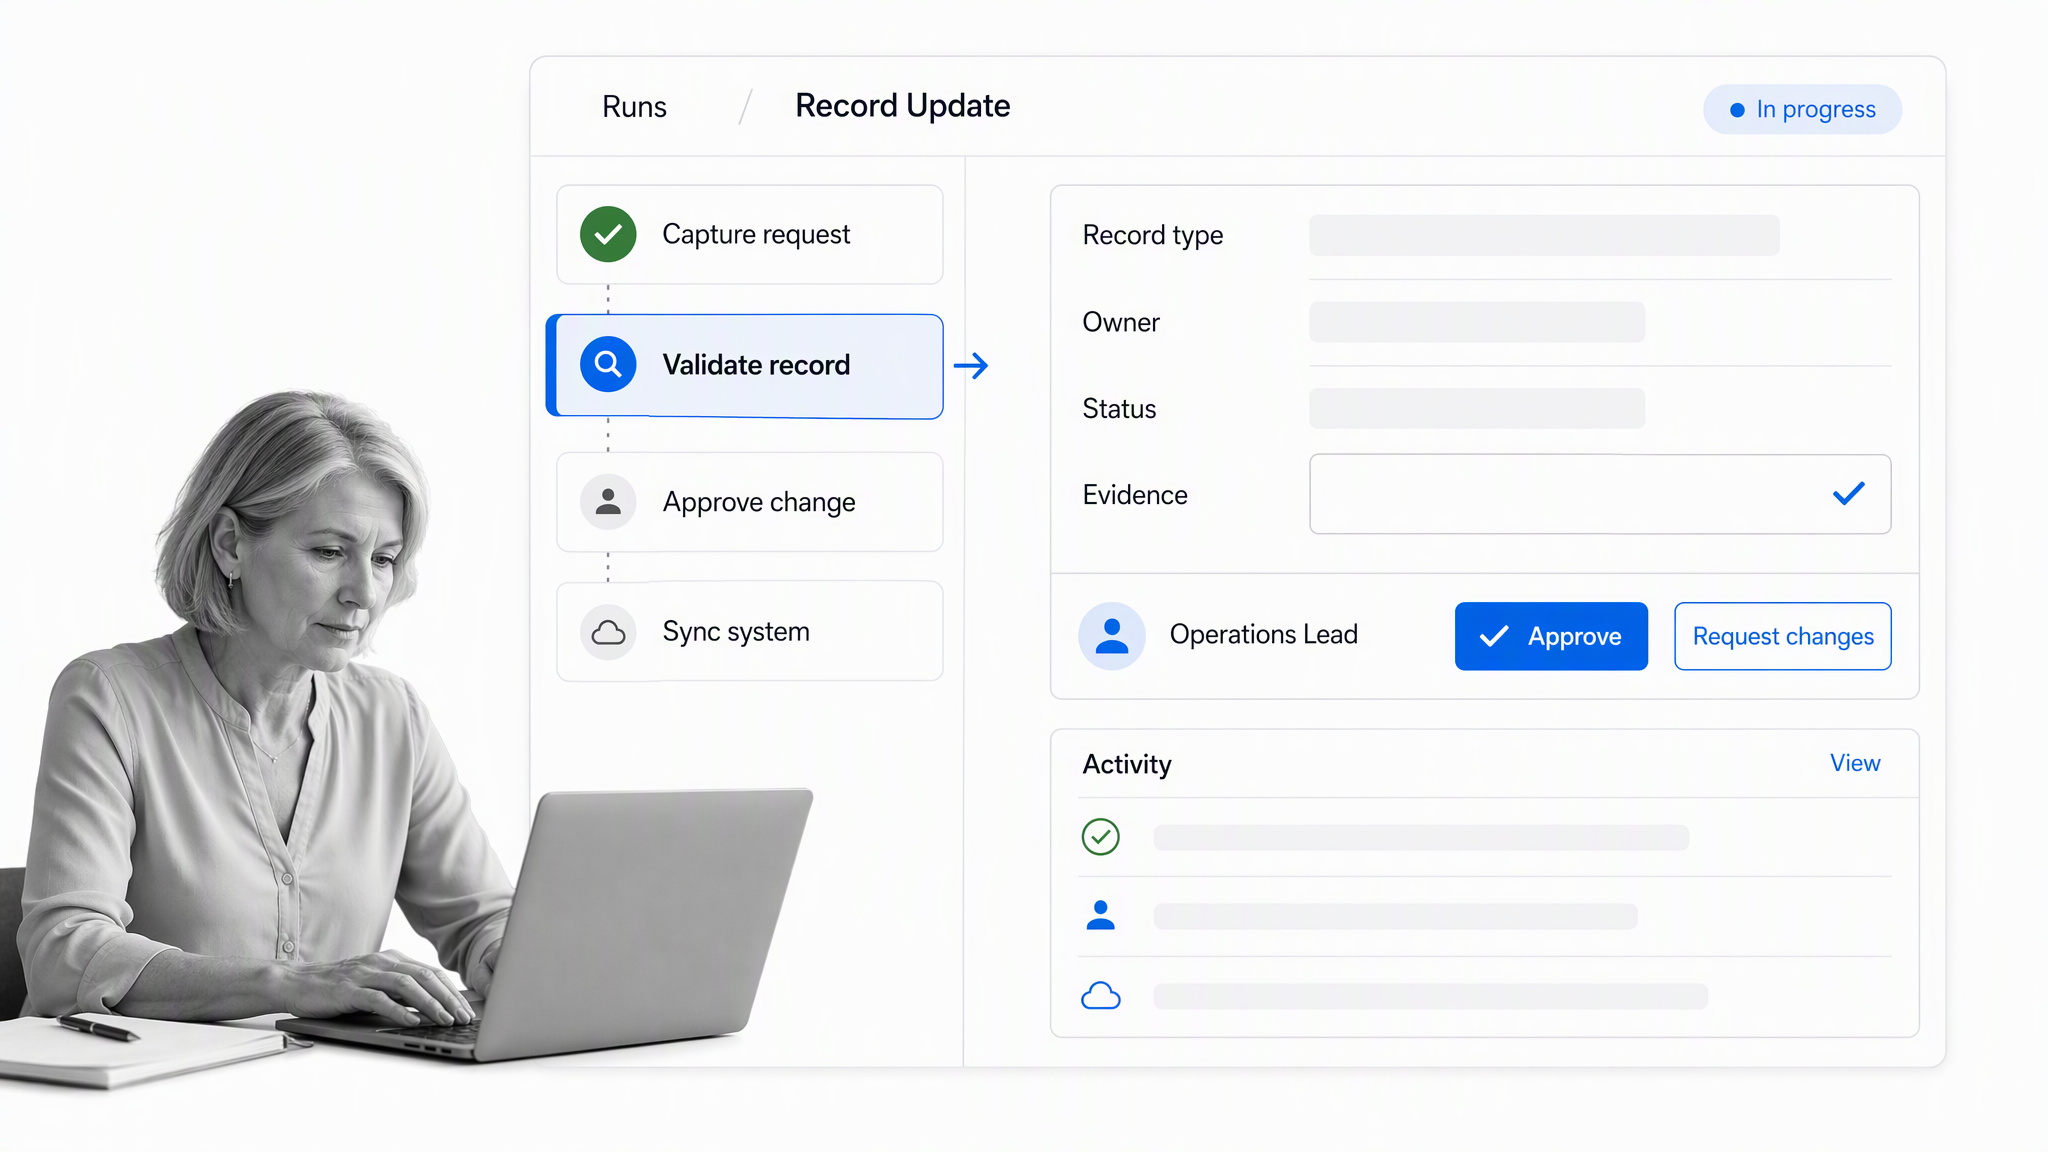
Task: Click the blue dot in the In progress badge
Action: point(1737,110)
